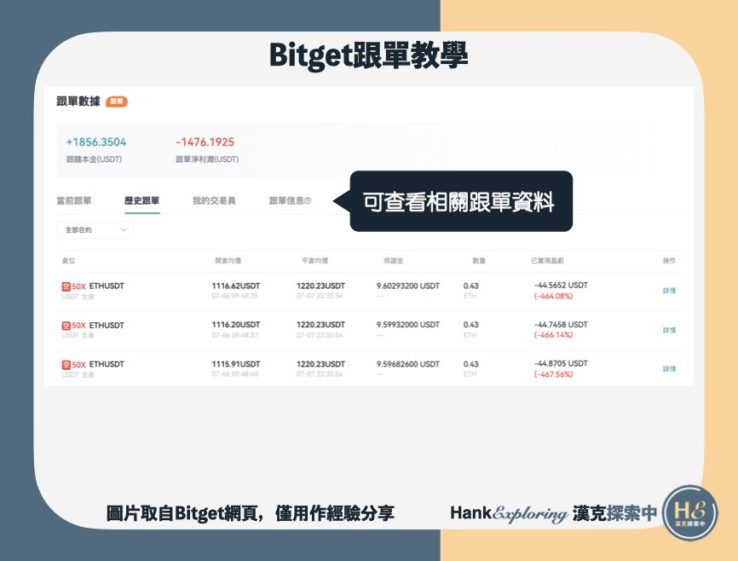Open the 我的交易員 tab
Viewport: 738px width, 561px height.
tap(214, 200)
